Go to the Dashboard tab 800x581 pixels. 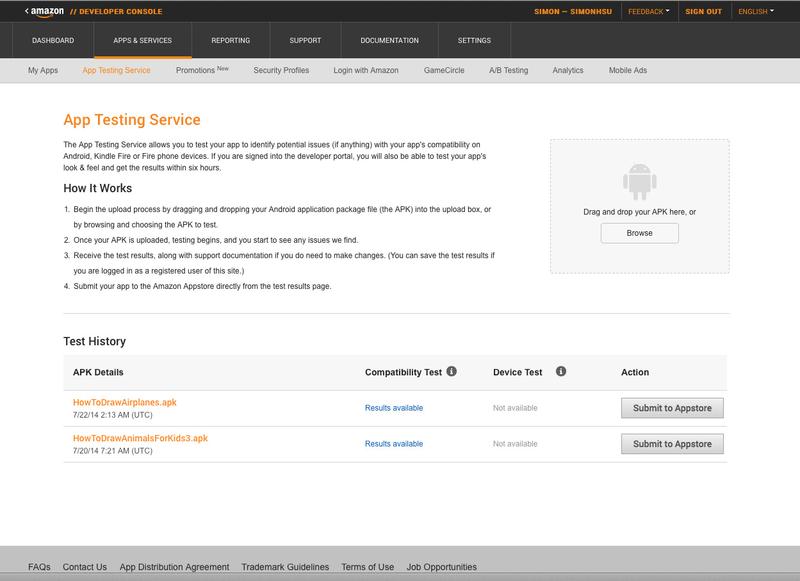click(x=53, y=40)
